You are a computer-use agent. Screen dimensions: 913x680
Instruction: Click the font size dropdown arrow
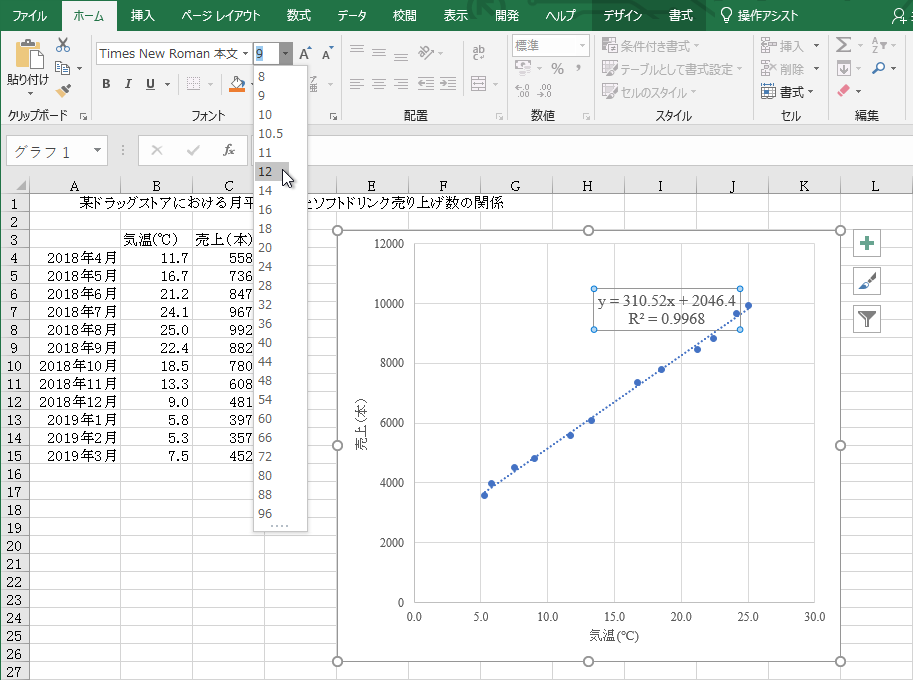(285, 54)
